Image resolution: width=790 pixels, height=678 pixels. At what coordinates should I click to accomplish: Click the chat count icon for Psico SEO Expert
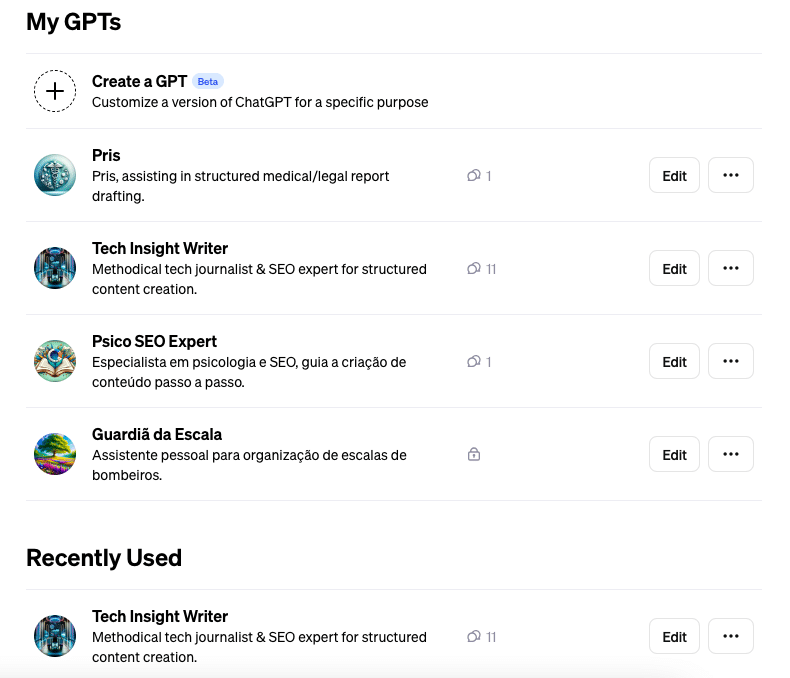pyautogui.click(x=474, y=362)
